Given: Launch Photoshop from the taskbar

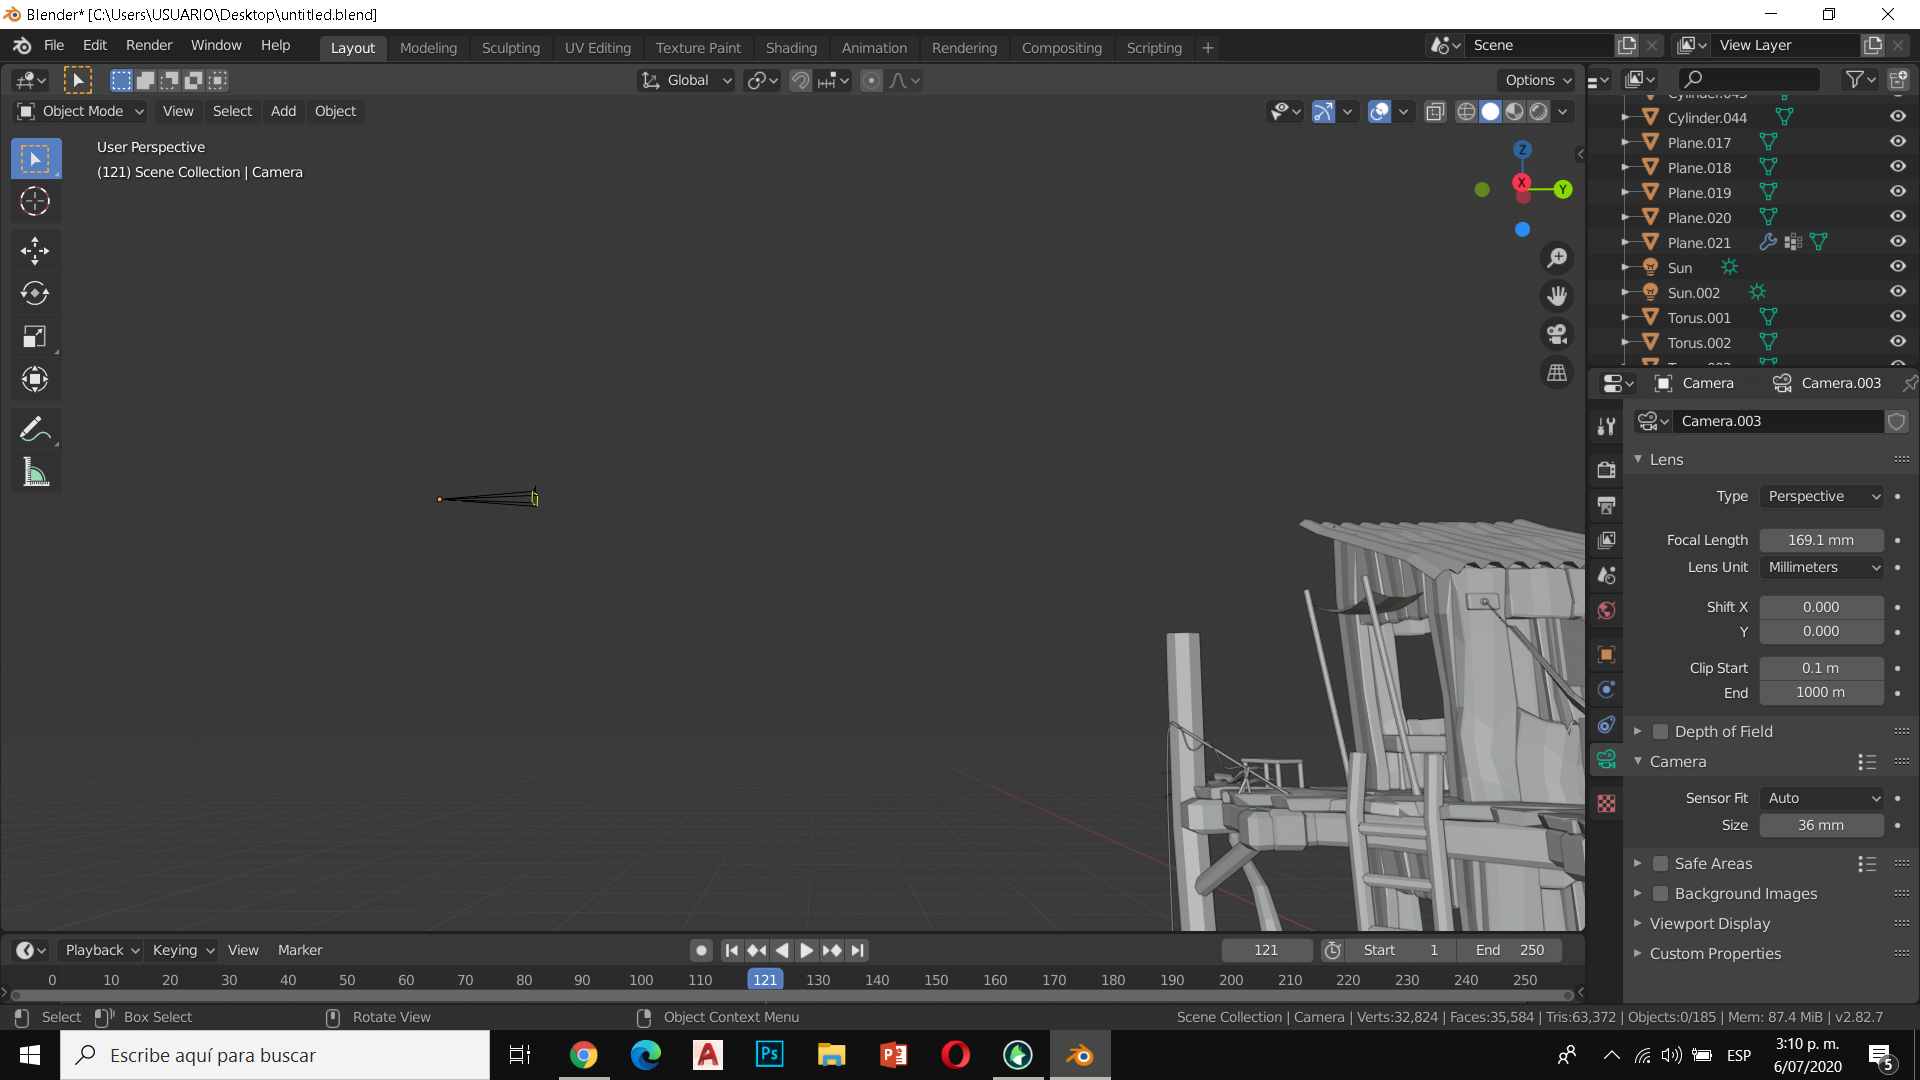Looking at the screenshot, I should (x=770, y=1055).
